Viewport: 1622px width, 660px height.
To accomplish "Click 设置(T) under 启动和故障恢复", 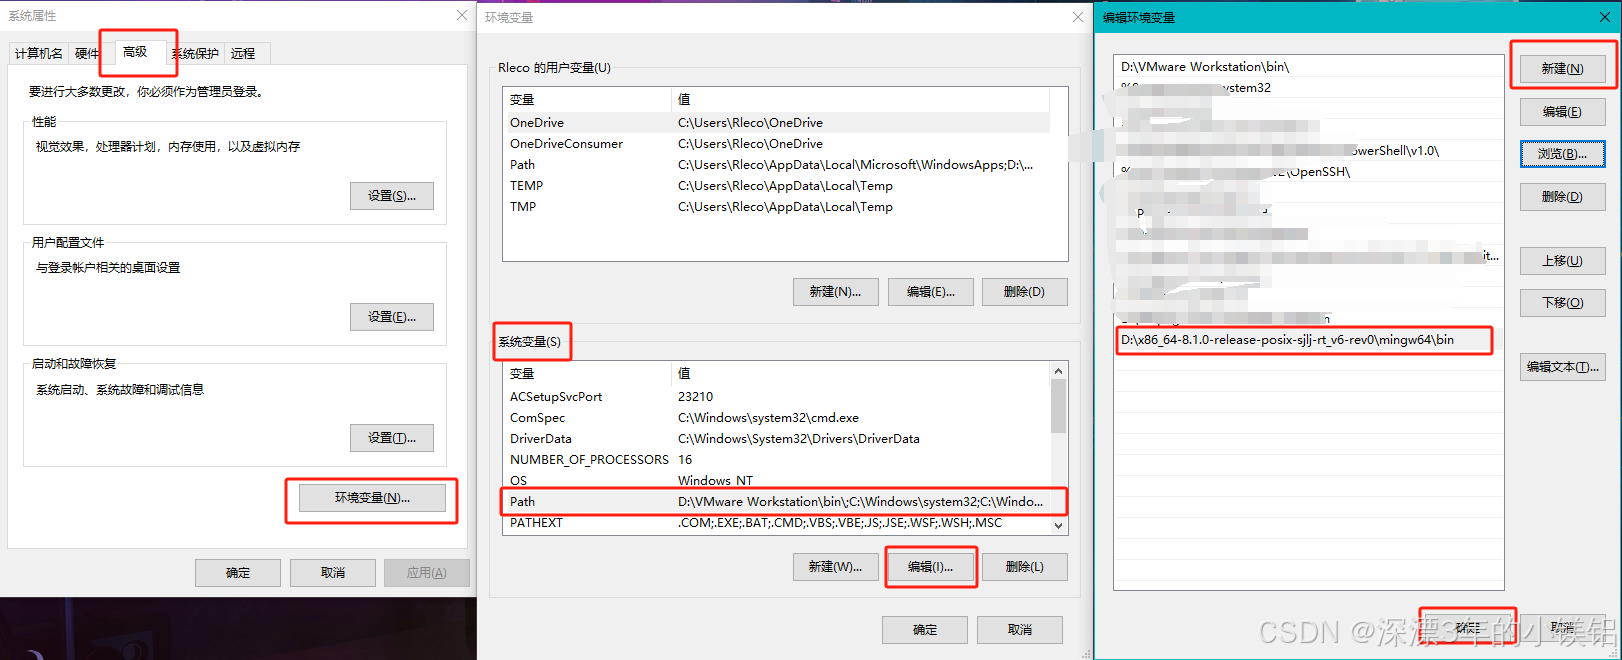I will [x=392, y=438].
